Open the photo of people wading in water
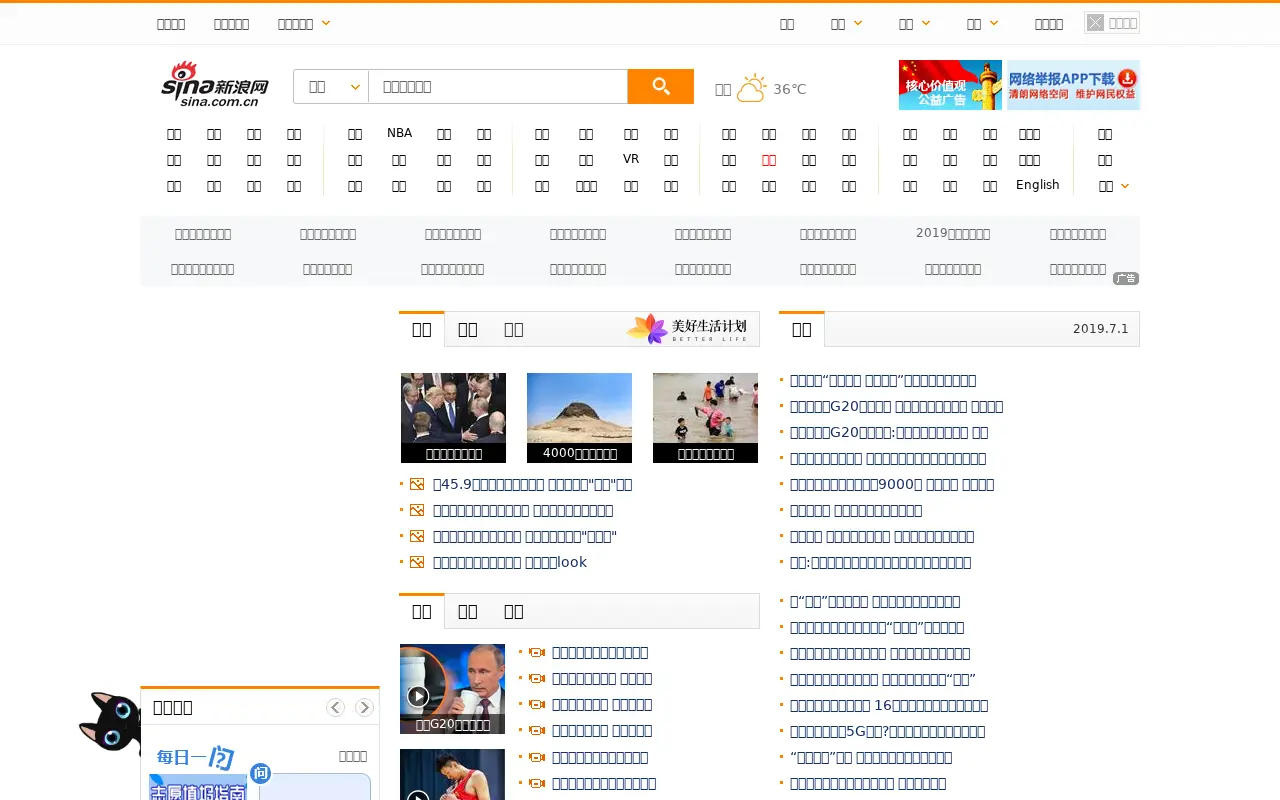The width and height of the screenshot is (1280, 800). click(x=705, y=408)
